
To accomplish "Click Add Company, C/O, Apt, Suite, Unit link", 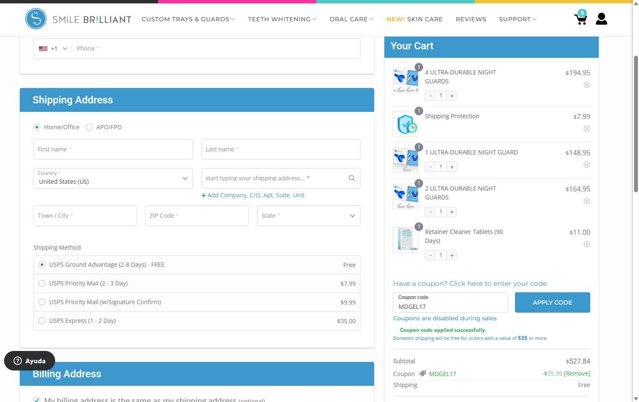I will coord(253,195).
